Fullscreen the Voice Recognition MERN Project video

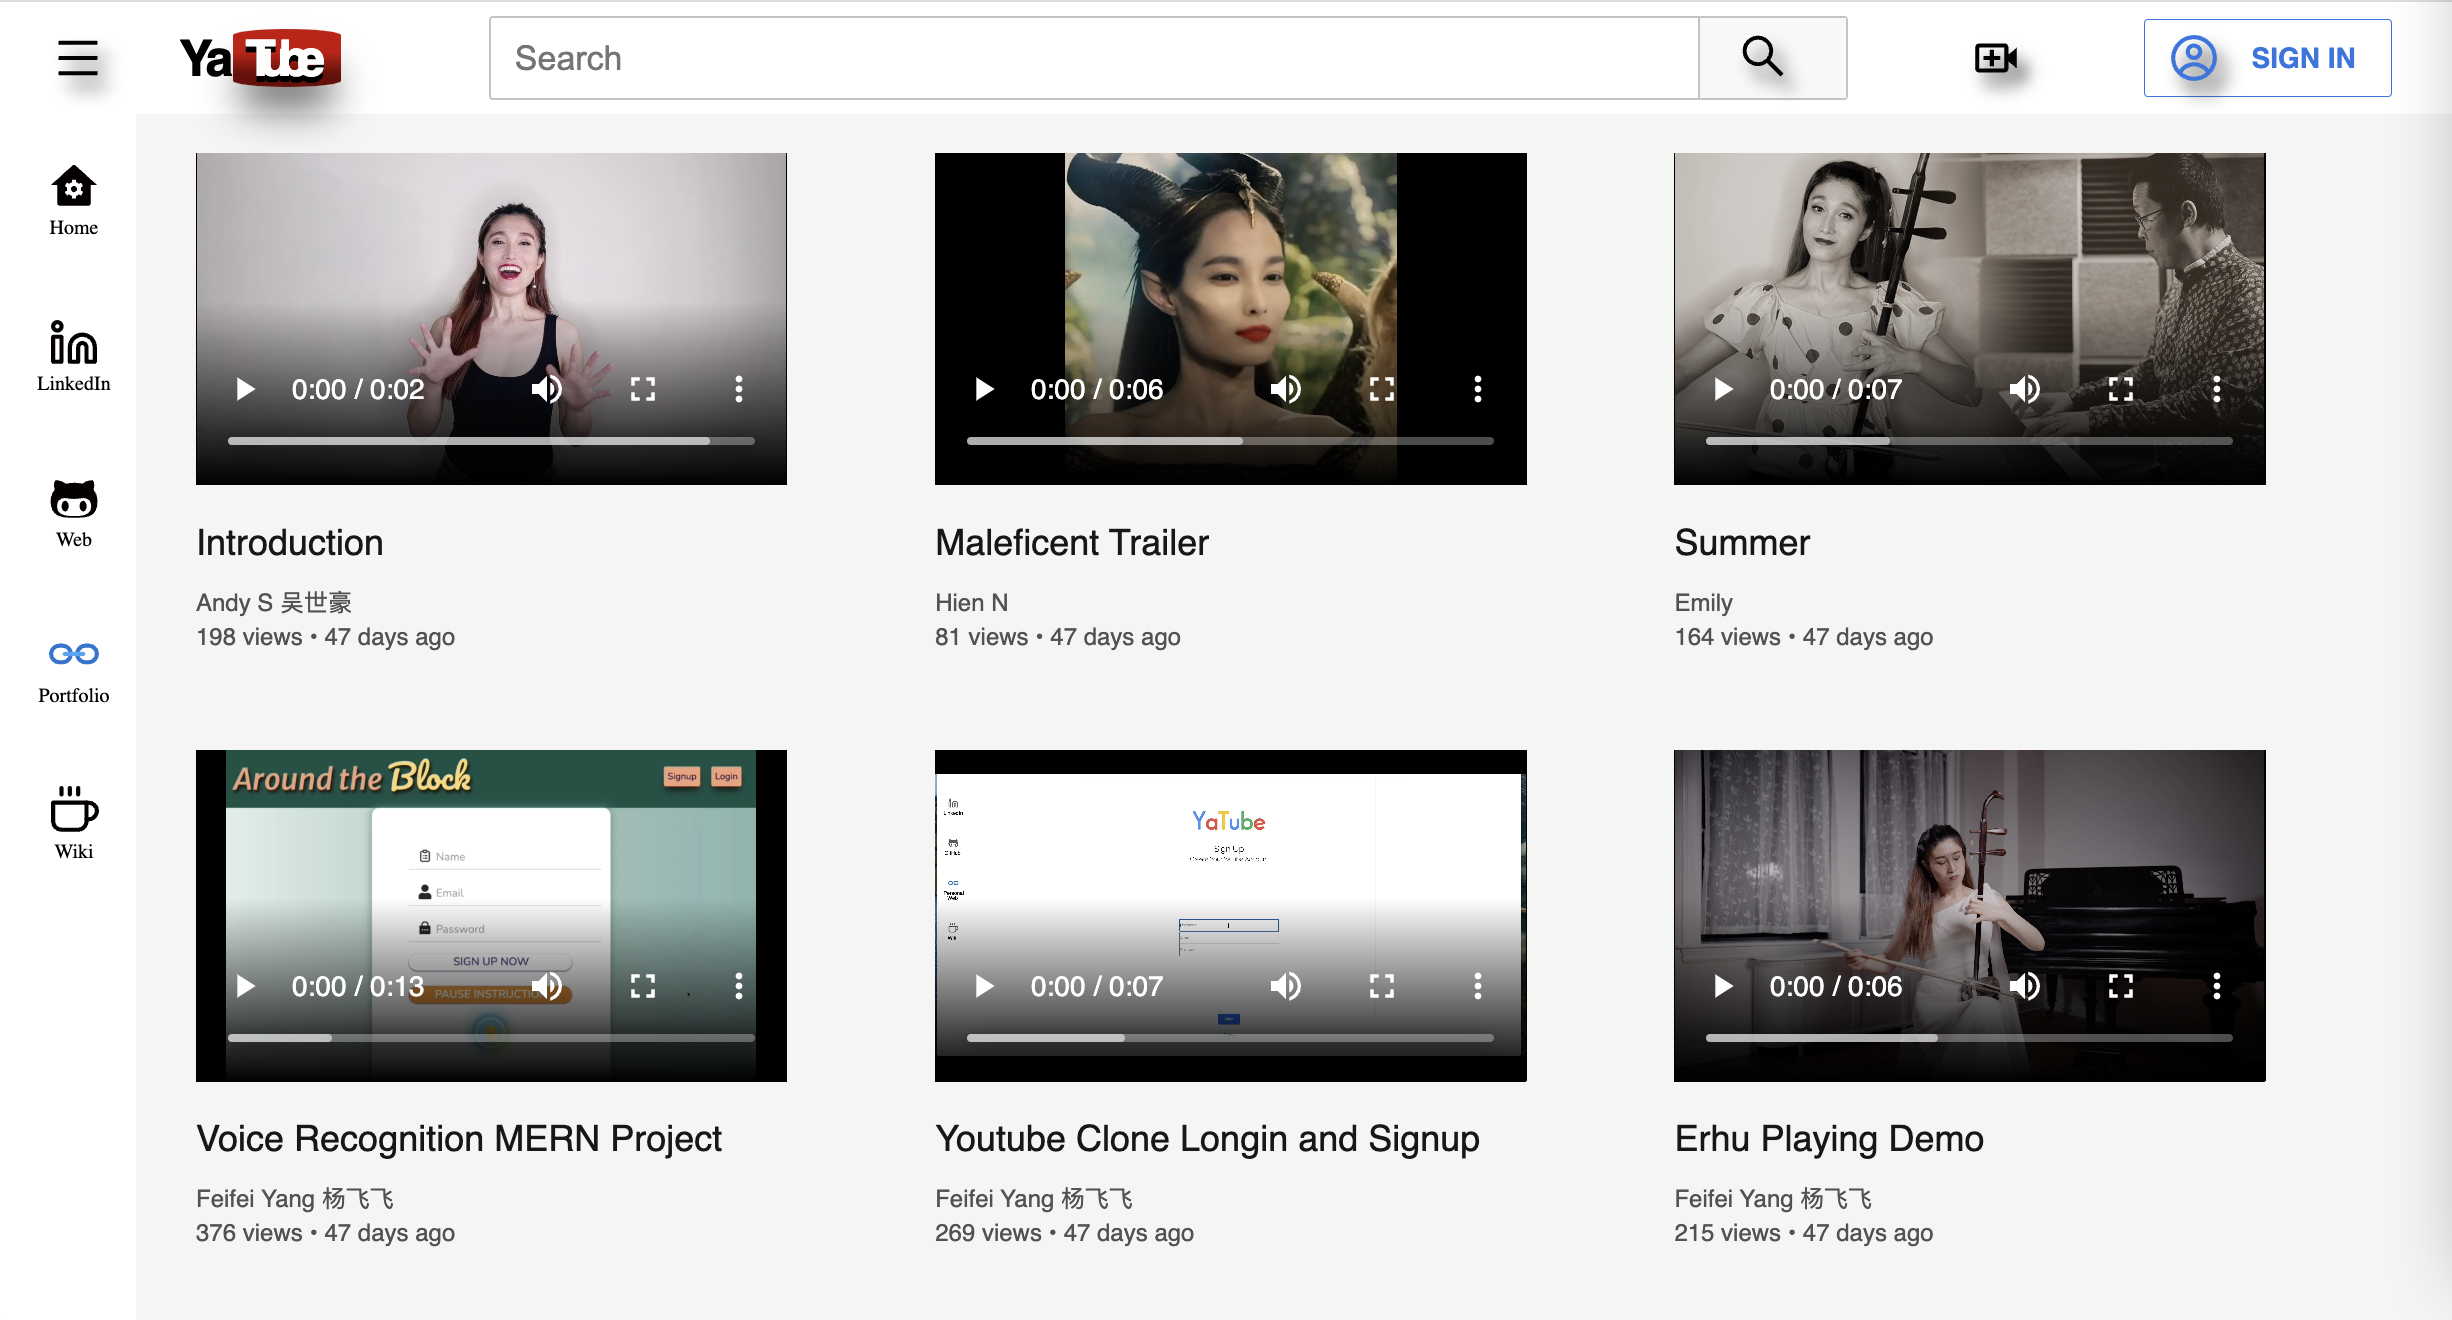pyautogui.click(x=643, y=986)
